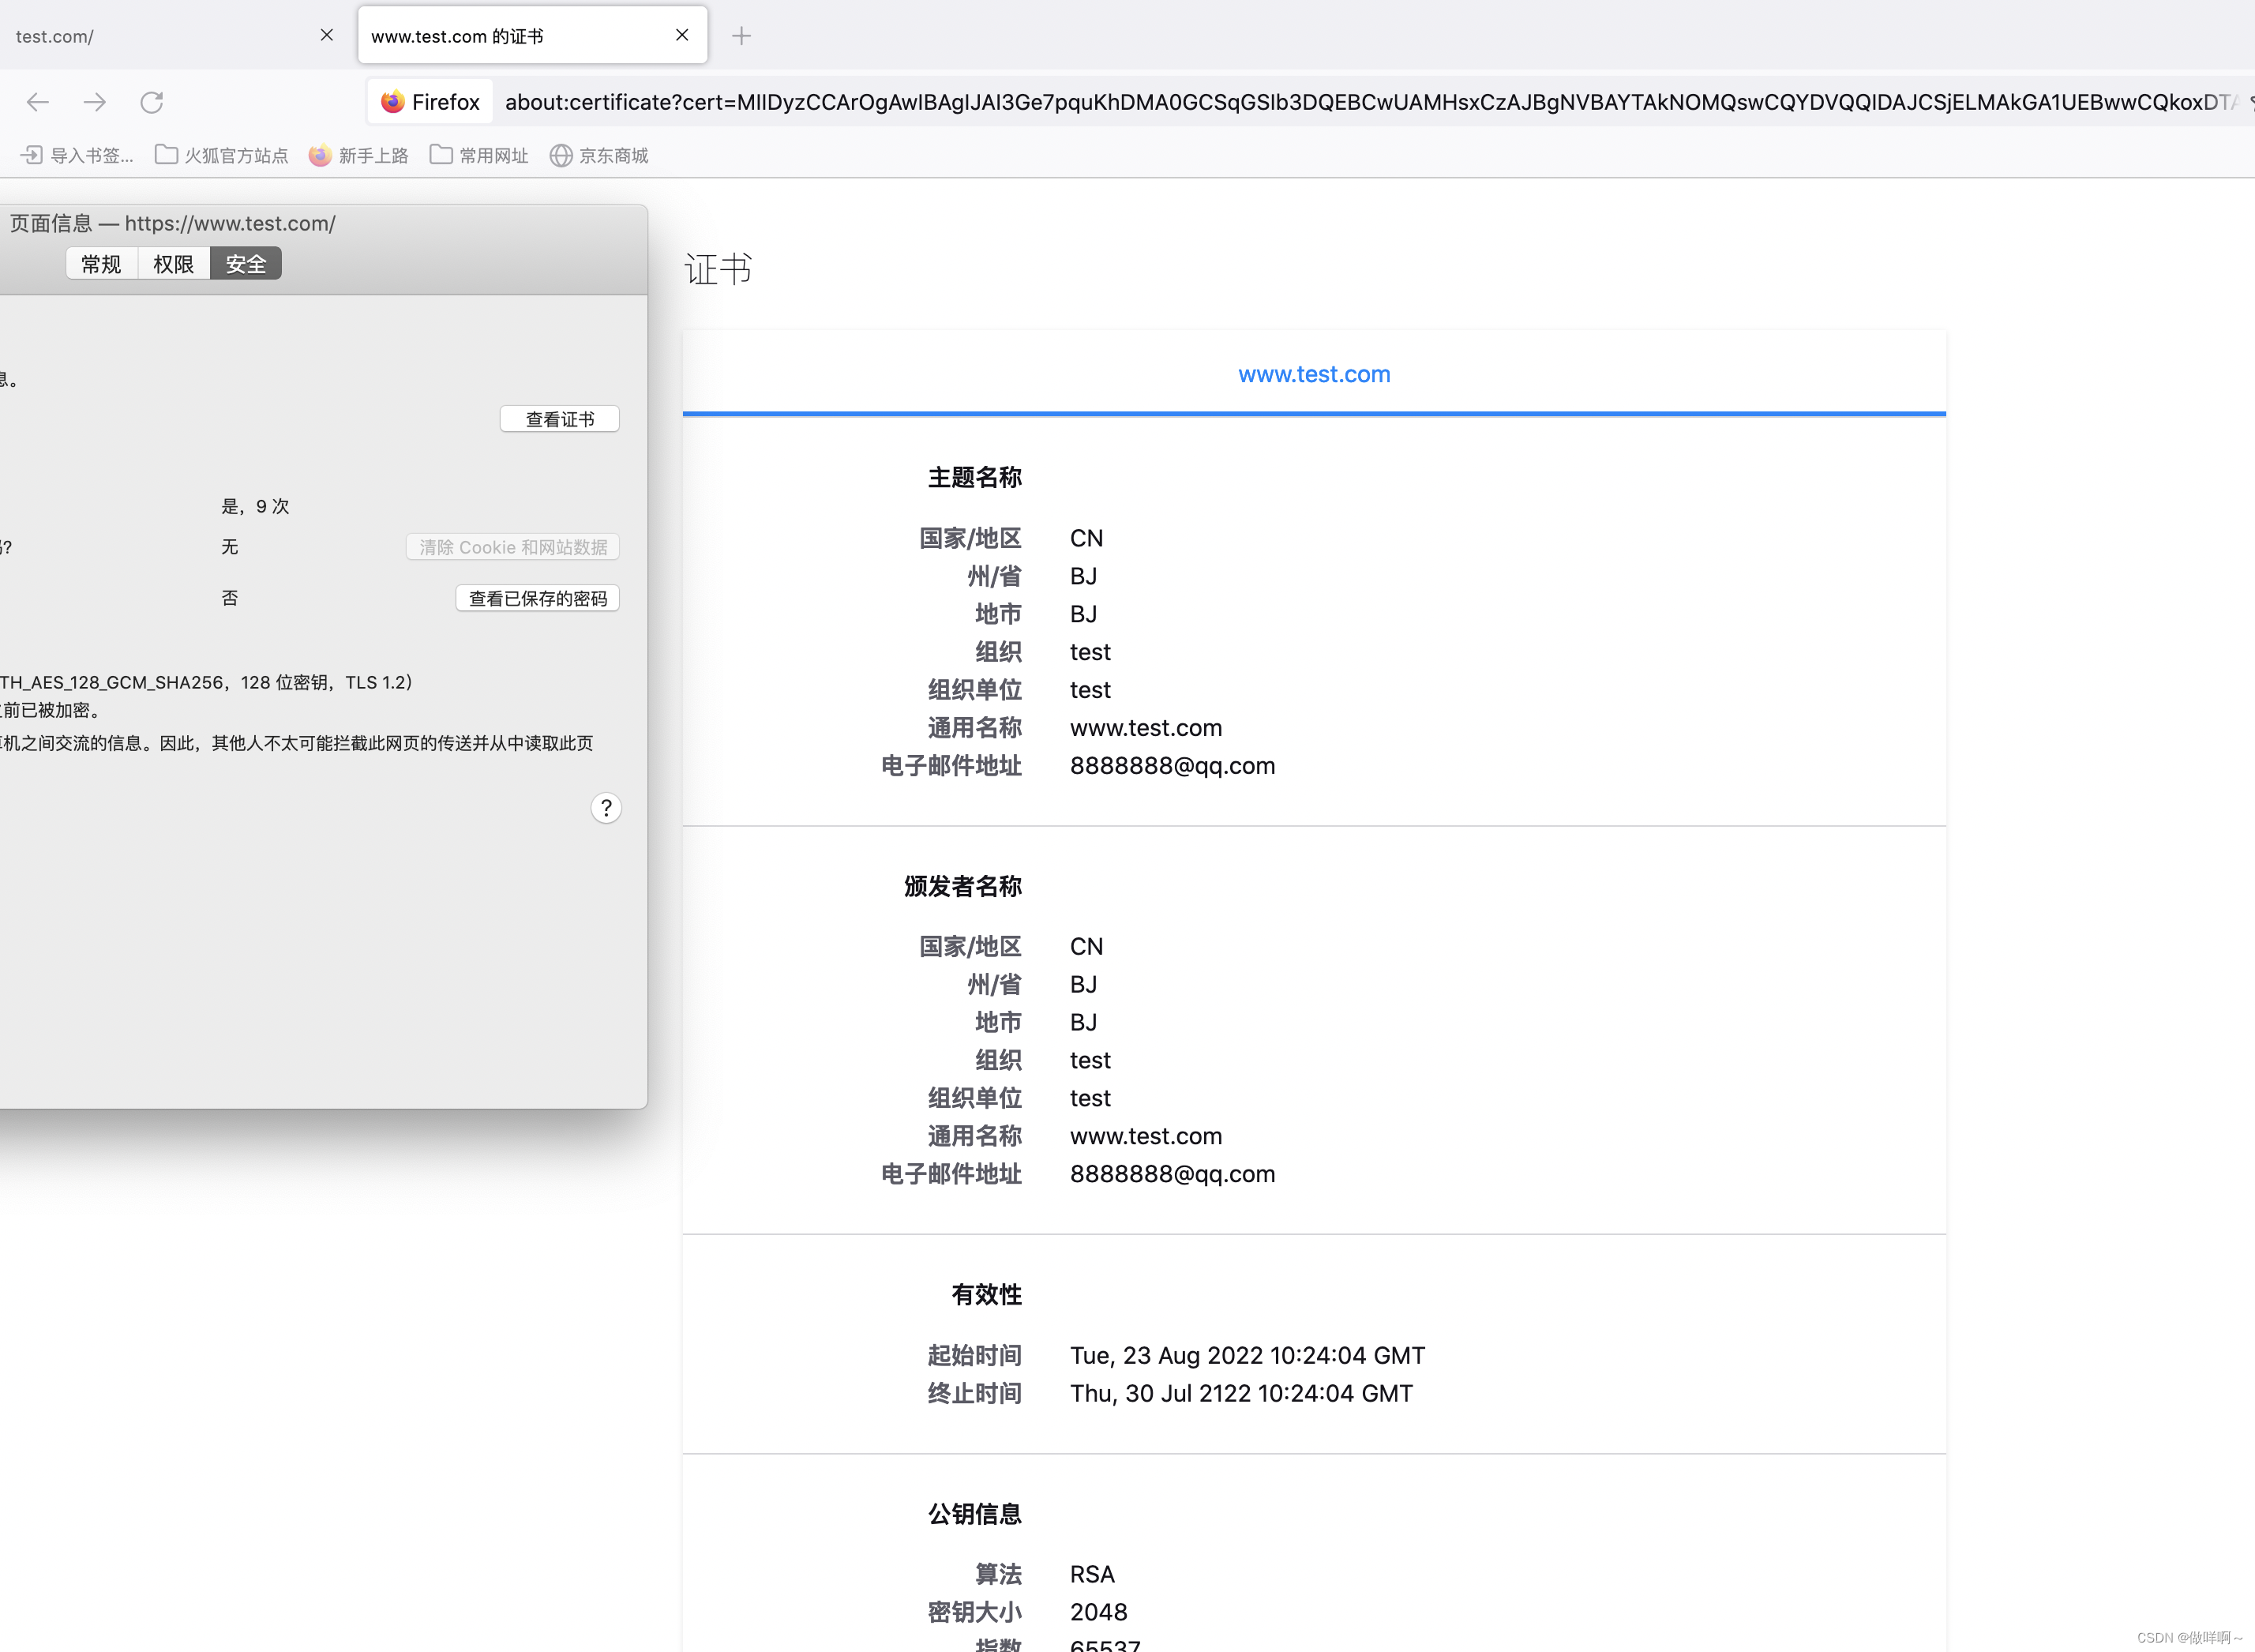This screenshot has height=1652, width=2255.
Task: Select the 安全 tab in page info
Action: click(x=246, y=264)
